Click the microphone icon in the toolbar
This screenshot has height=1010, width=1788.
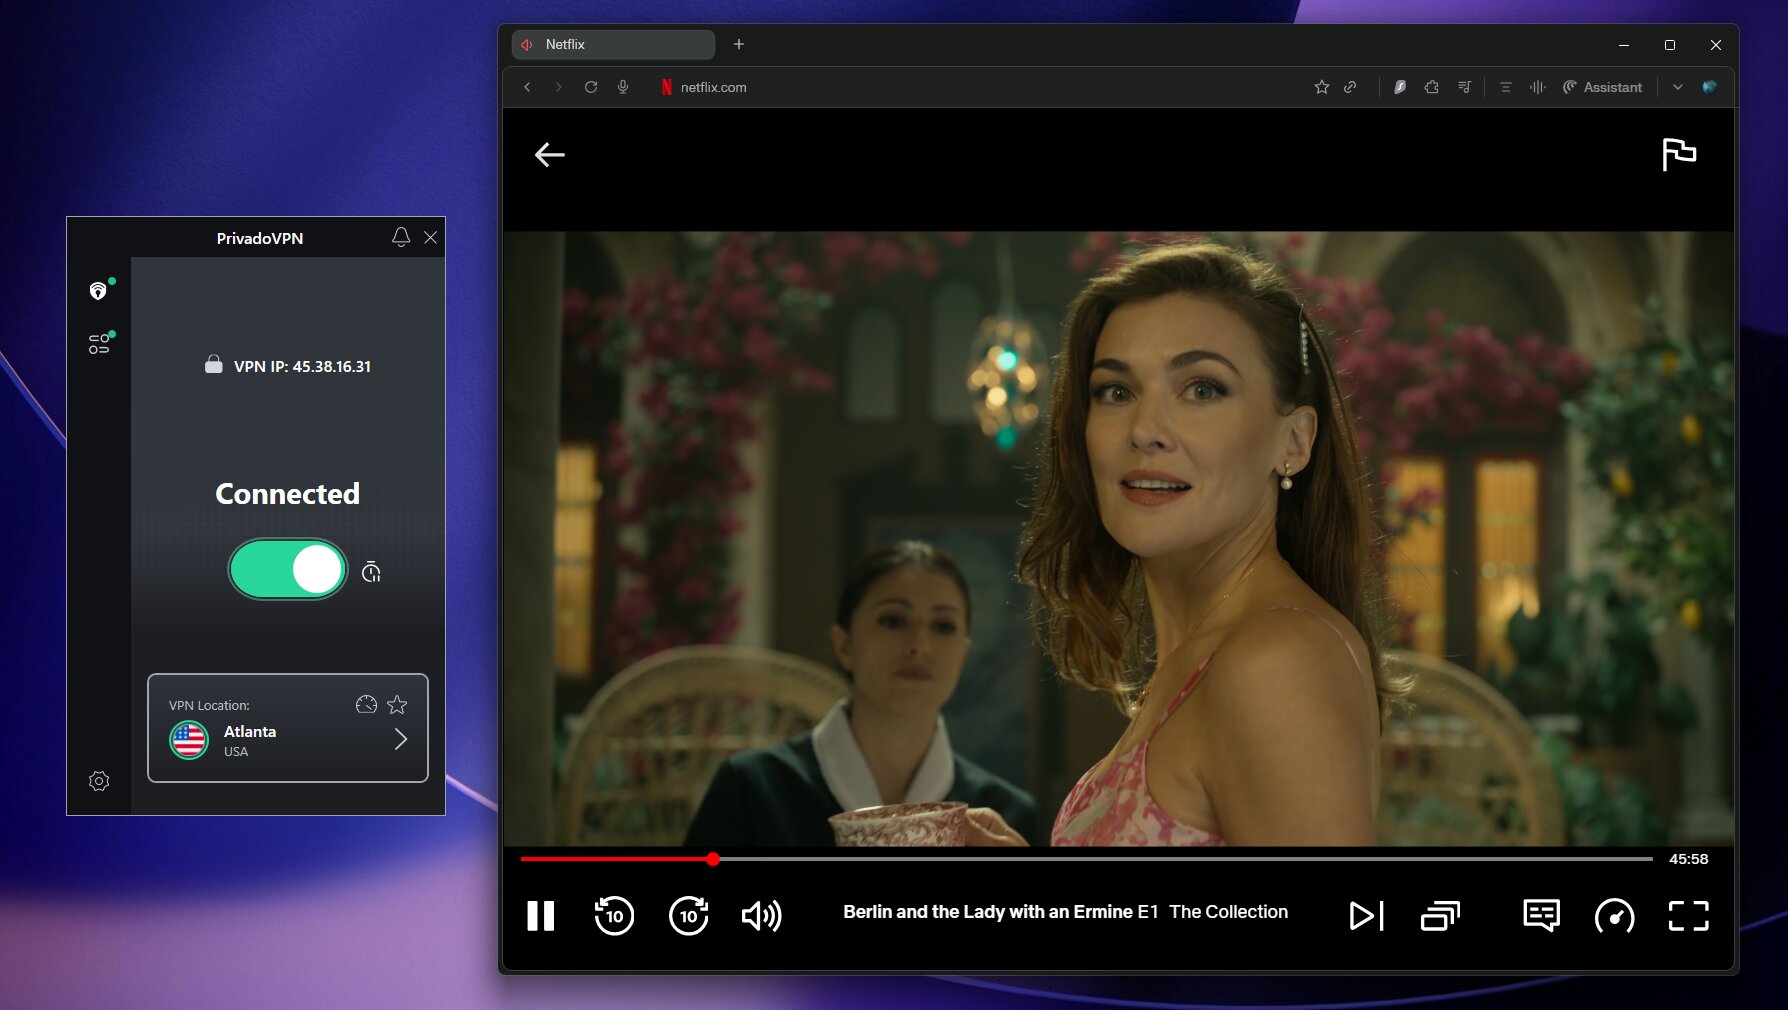point(623,87)
